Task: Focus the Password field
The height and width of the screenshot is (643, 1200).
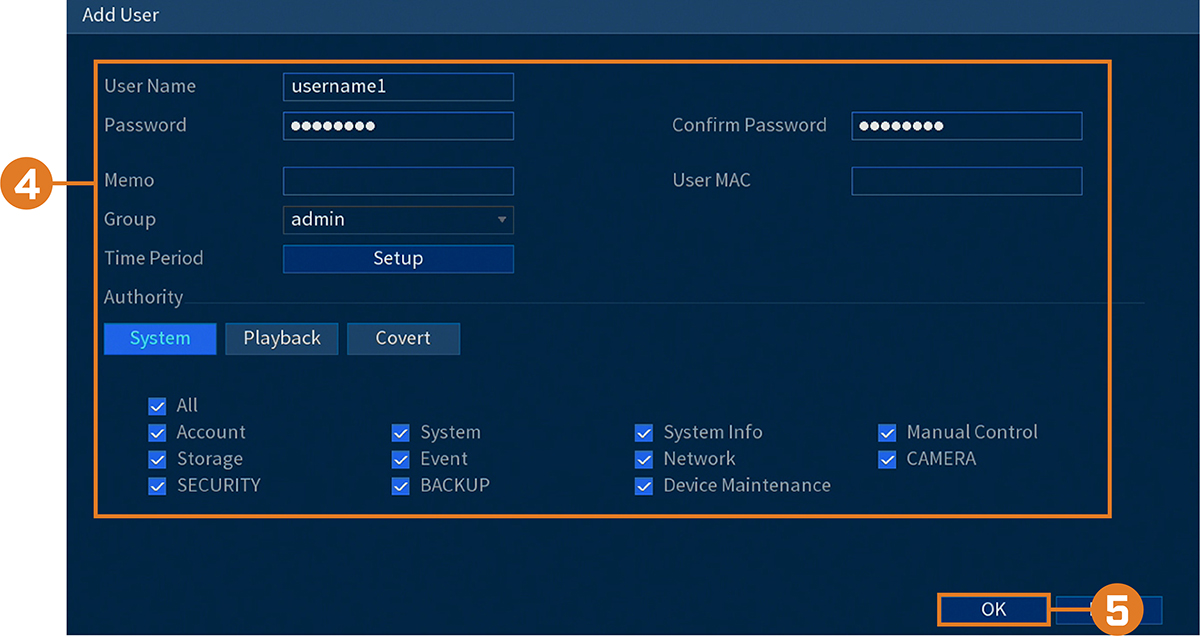Action: click(x=398, y=126)
